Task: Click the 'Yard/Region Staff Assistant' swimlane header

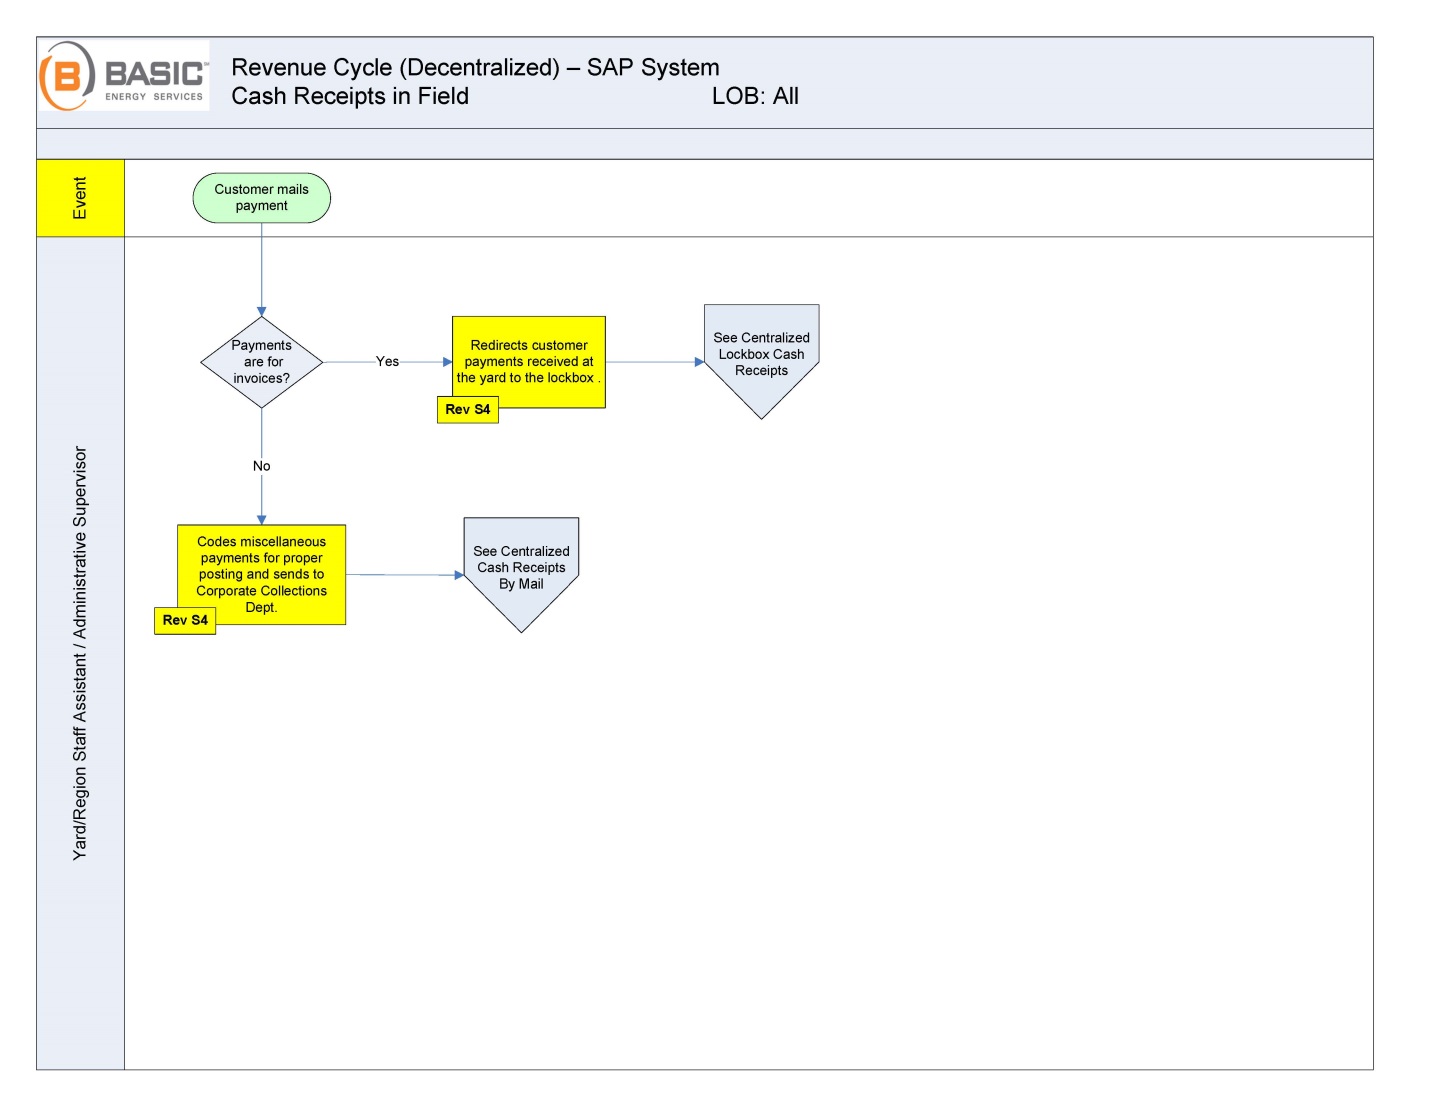Action: click(81, 653)
